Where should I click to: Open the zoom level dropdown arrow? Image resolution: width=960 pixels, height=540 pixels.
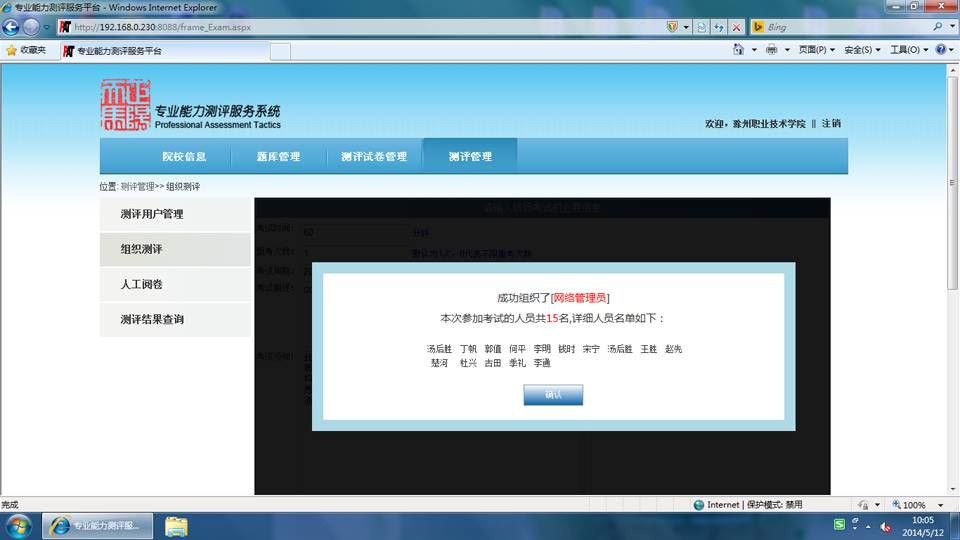coord(941,505)
